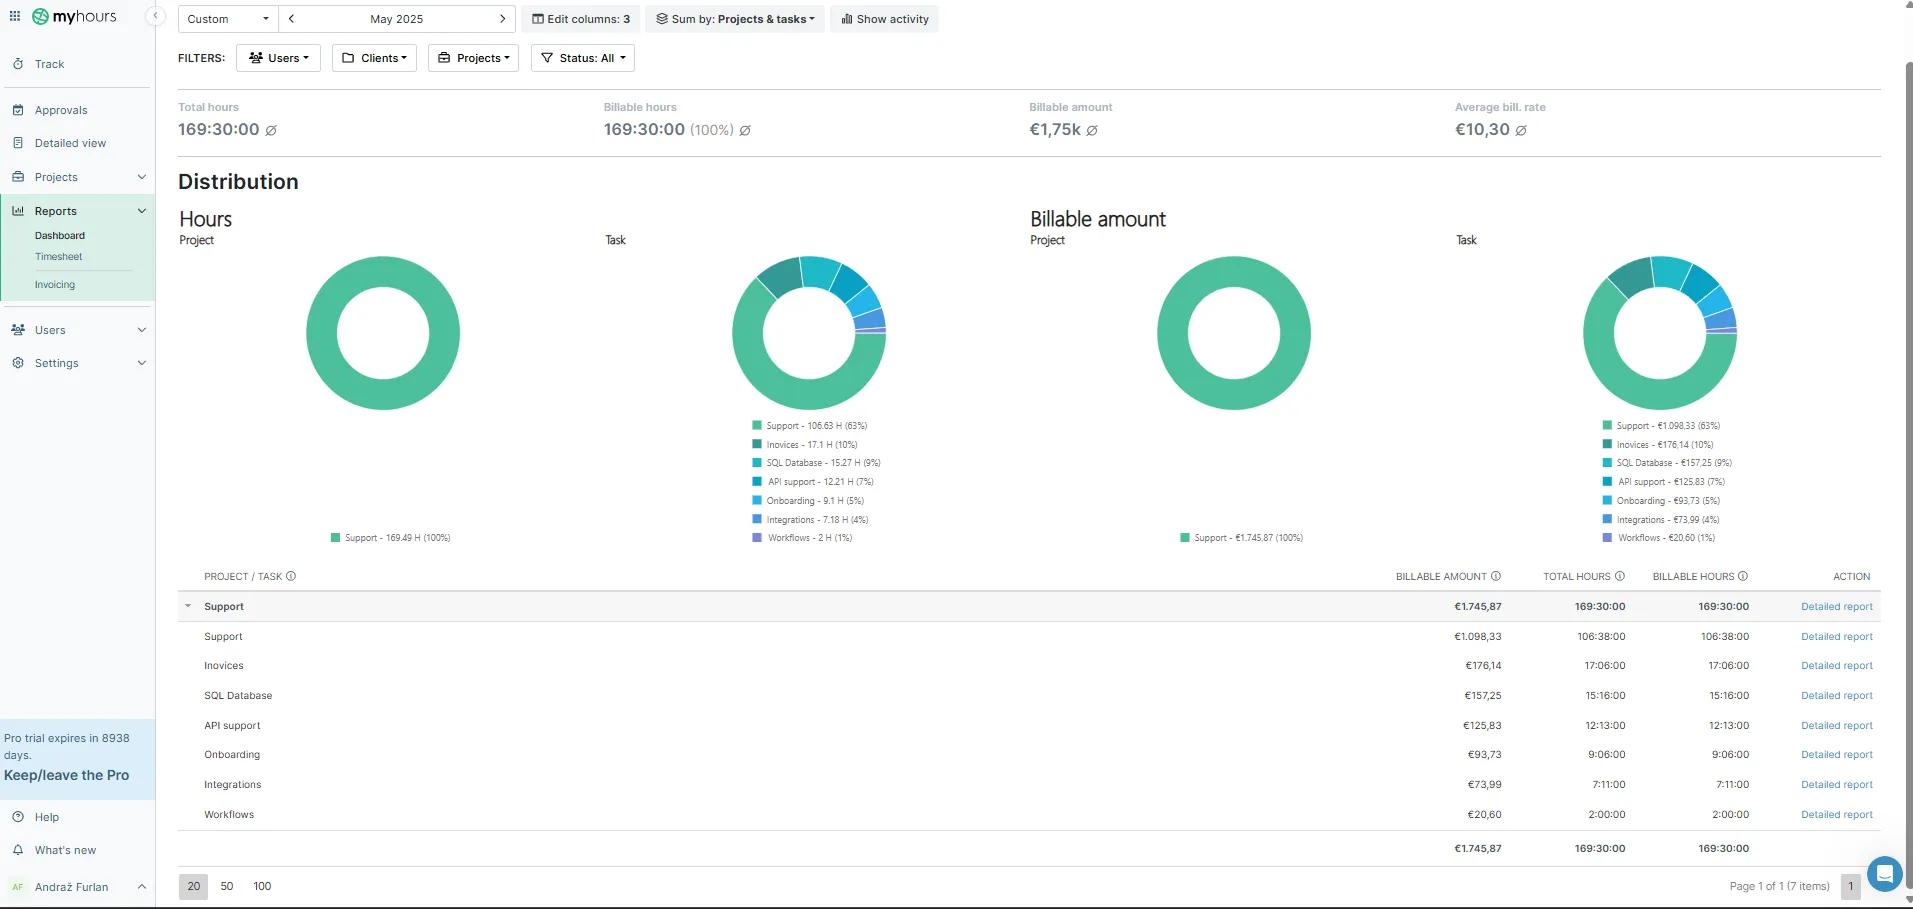The width and height of the screenshot is (1913, 909).
Task: Click the app grid icon beside myhours logo
Action: tap(15, 16)
